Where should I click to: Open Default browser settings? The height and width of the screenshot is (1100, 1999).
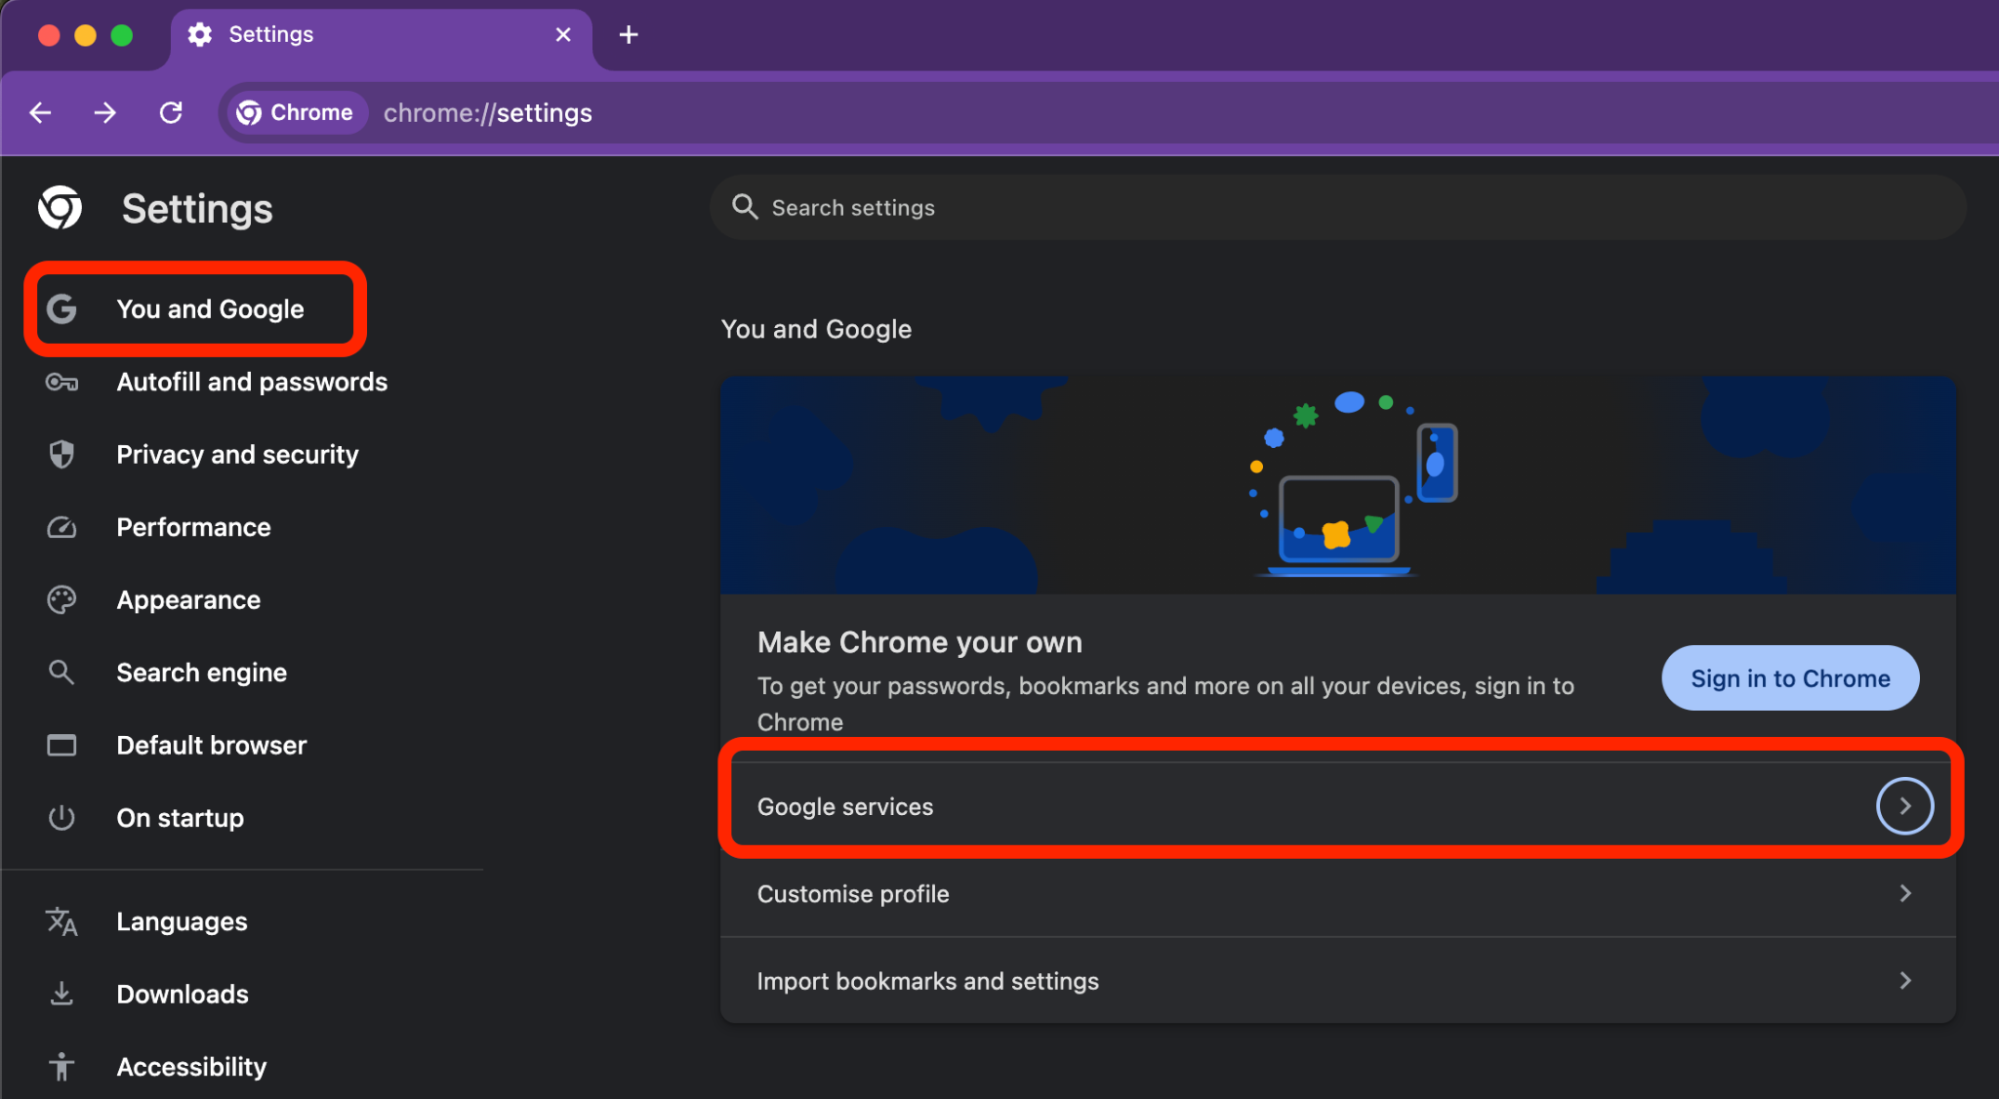212,746
